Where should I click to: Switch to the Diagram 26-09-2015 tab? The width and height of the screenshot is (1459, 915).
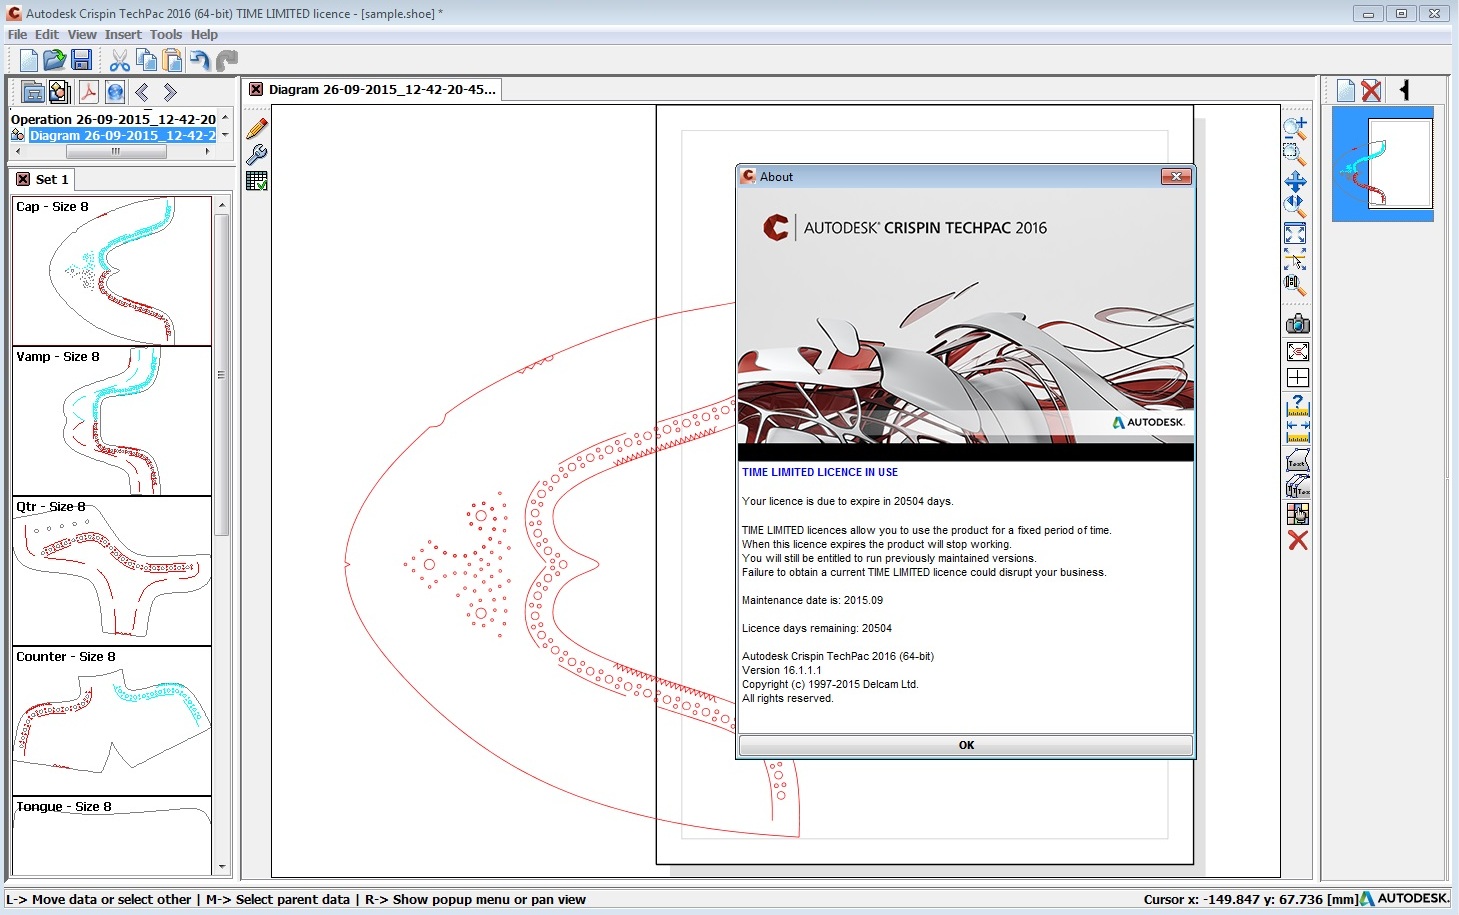[x=382, y=90]
